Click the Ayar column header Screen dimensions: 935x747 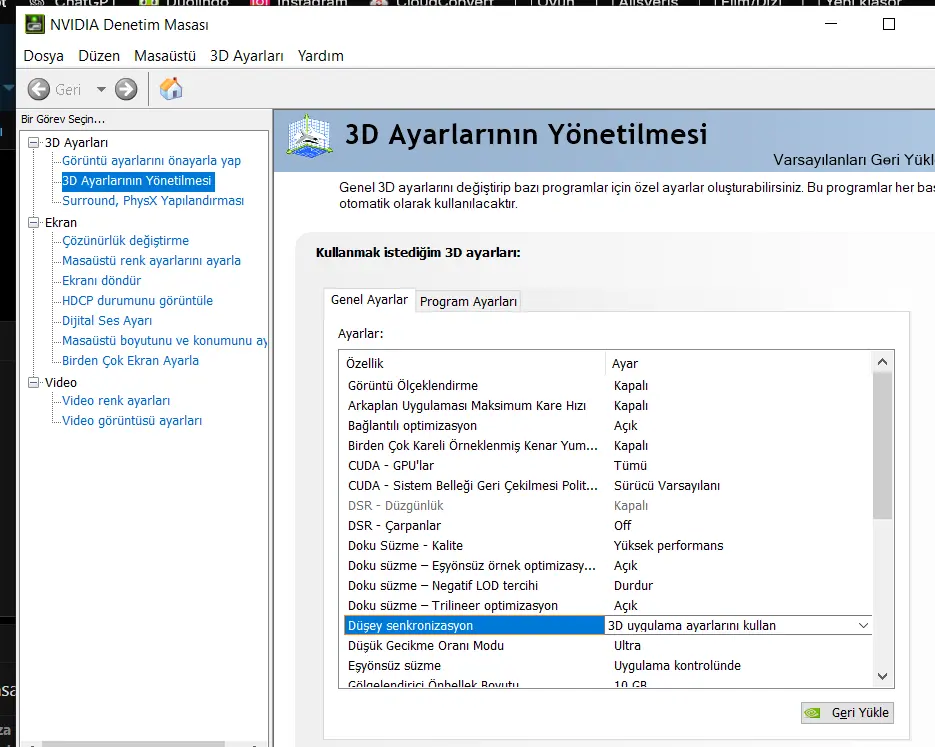pos(738,363)
